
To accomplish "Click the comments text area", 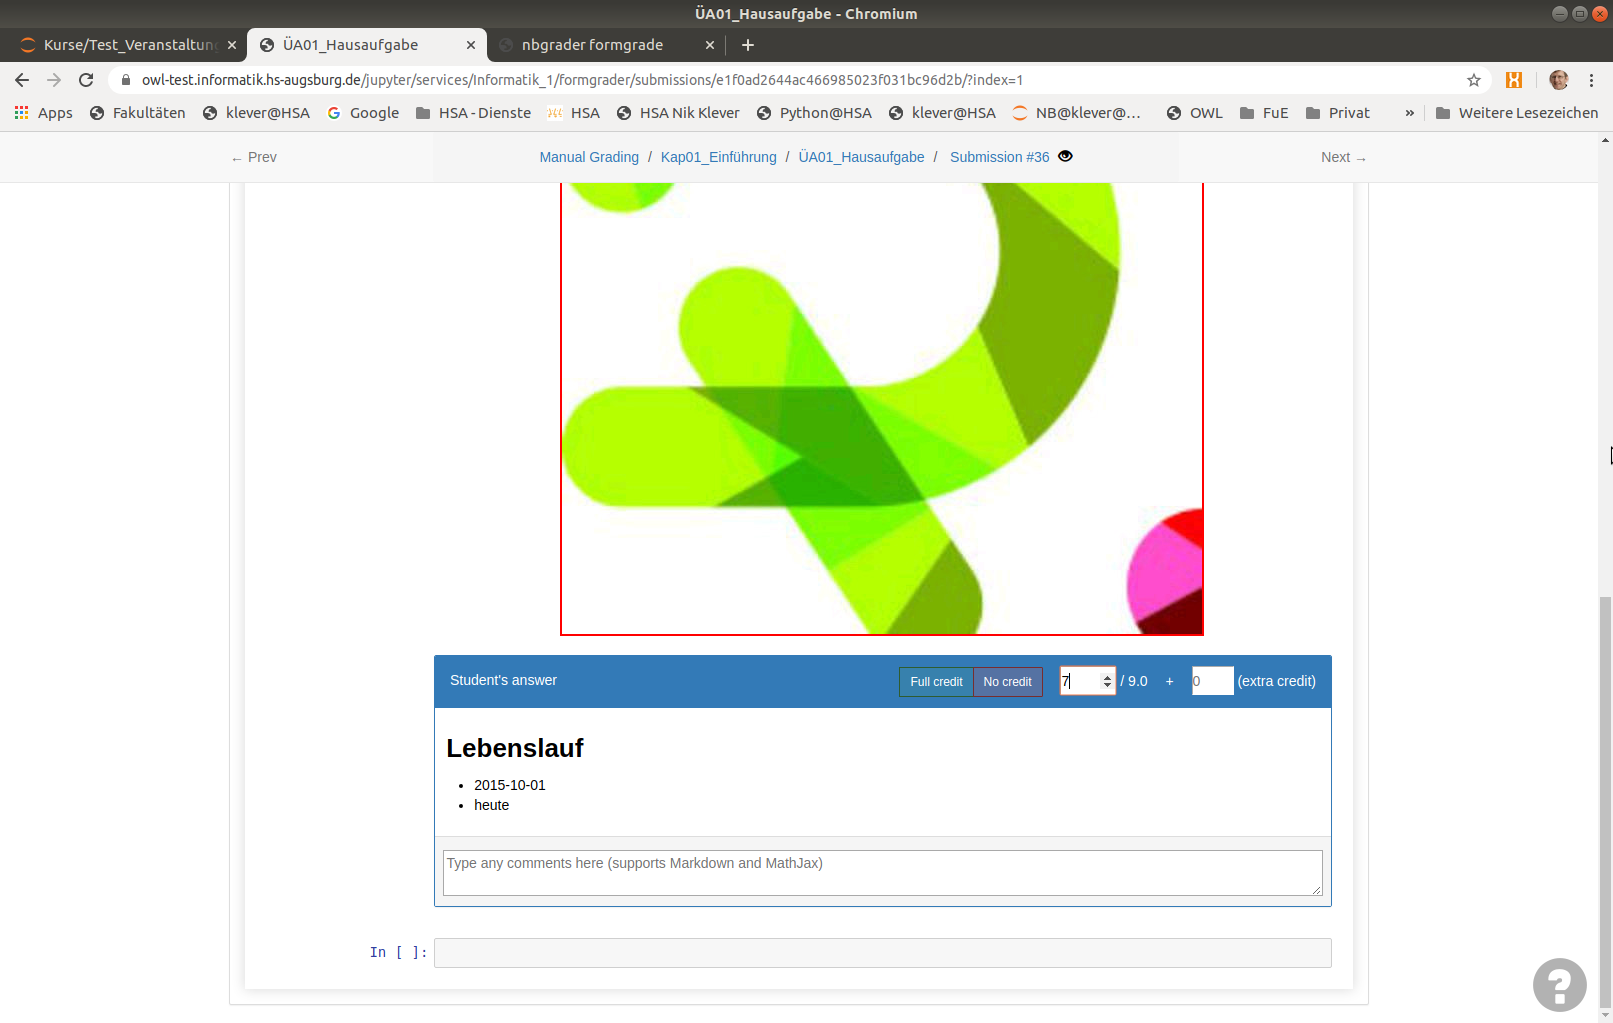I will click(x=882, y=873).
